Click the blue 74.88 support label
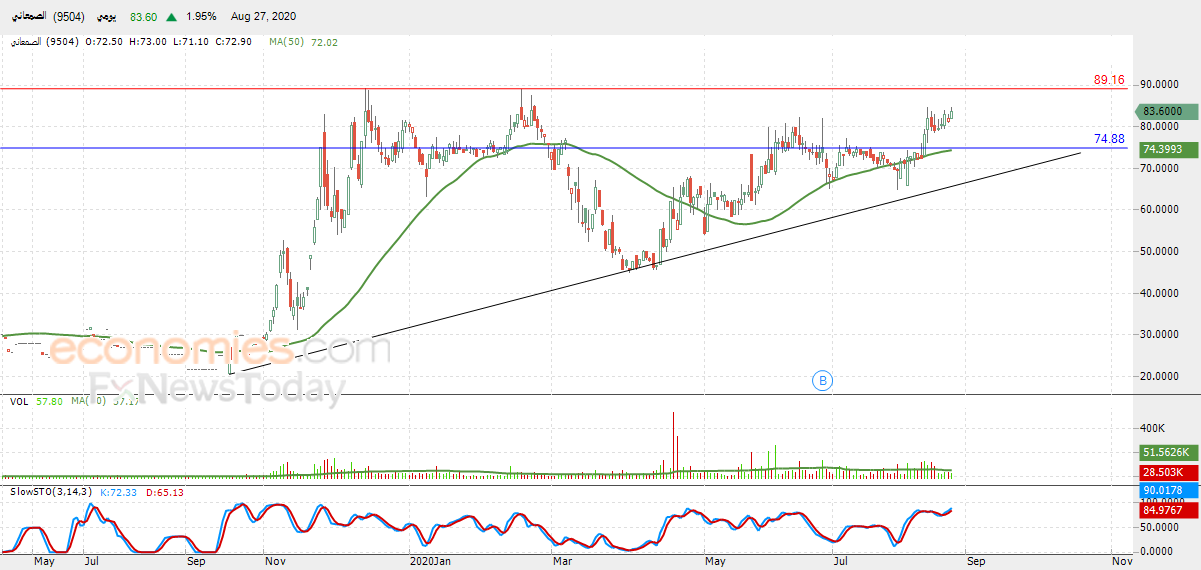Viewport: 1201px width, 570px height. tap(1109, 138)
